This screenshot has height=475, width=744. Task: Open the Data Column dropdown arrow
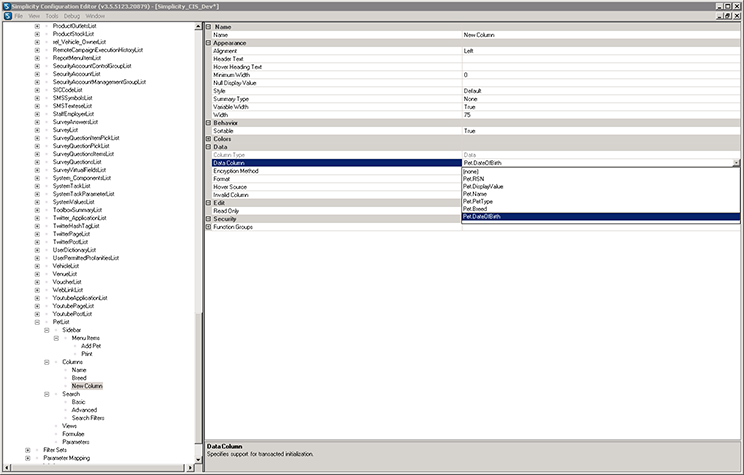[736, 163]
